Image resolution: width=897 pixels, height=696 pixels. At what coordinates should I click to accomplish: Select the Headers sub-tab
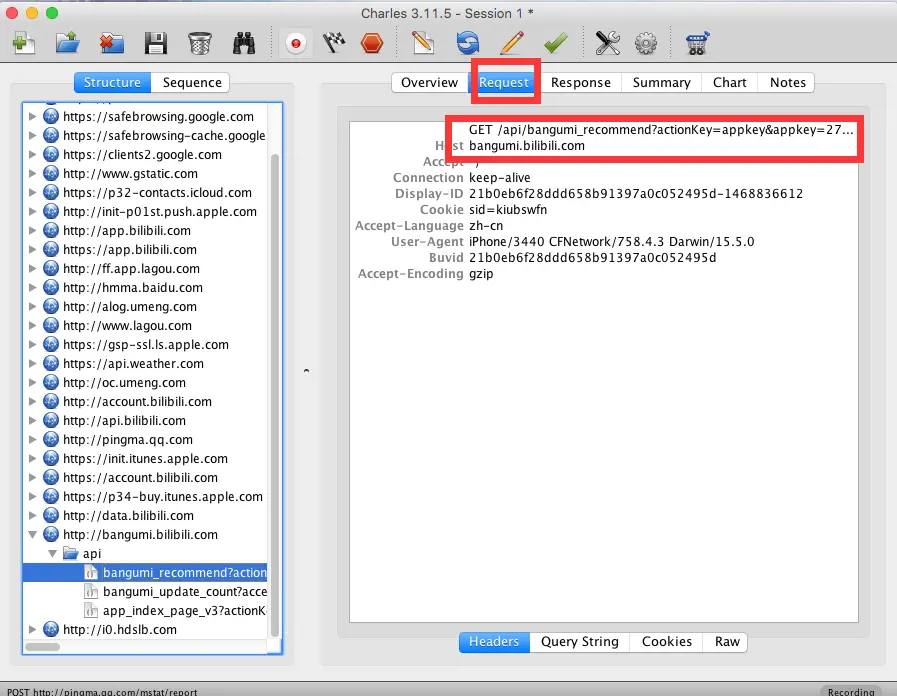point(494,642)
